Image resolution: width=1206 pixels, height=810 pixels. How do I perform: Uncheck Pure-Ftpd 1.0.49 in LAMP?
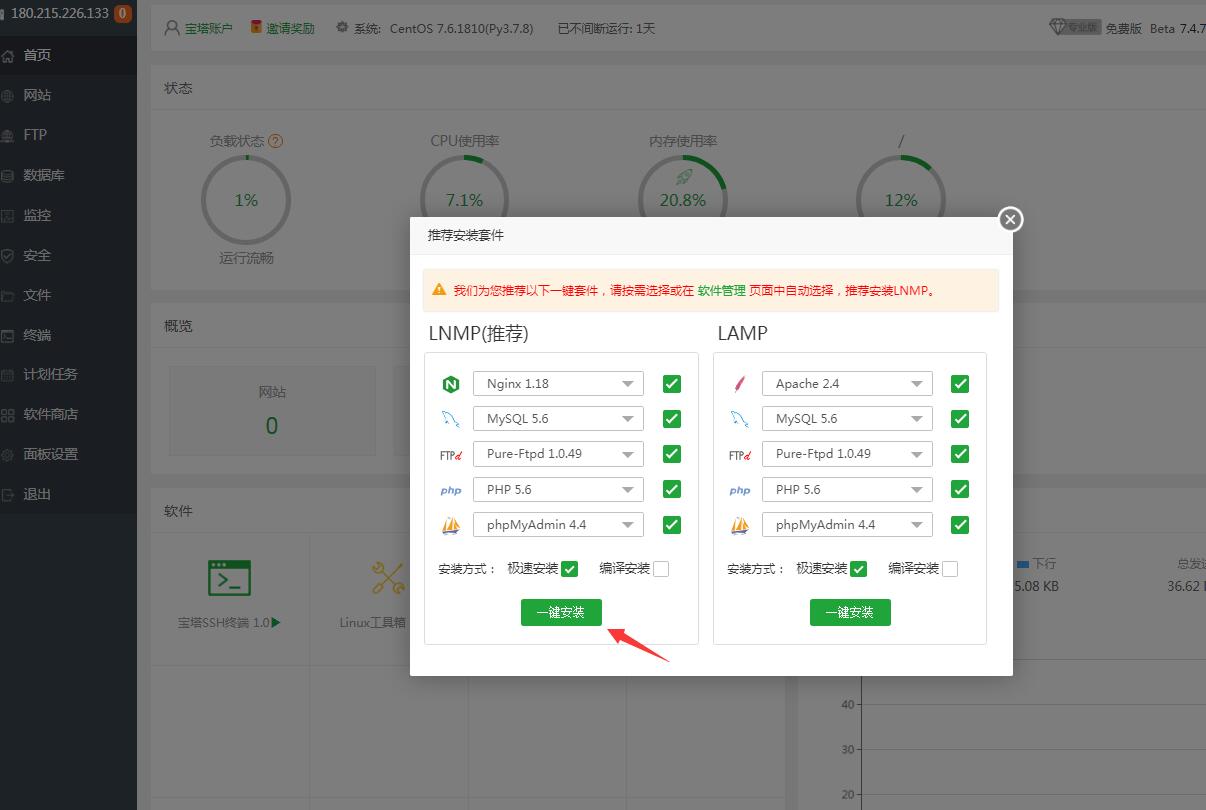tap(960, 454)
